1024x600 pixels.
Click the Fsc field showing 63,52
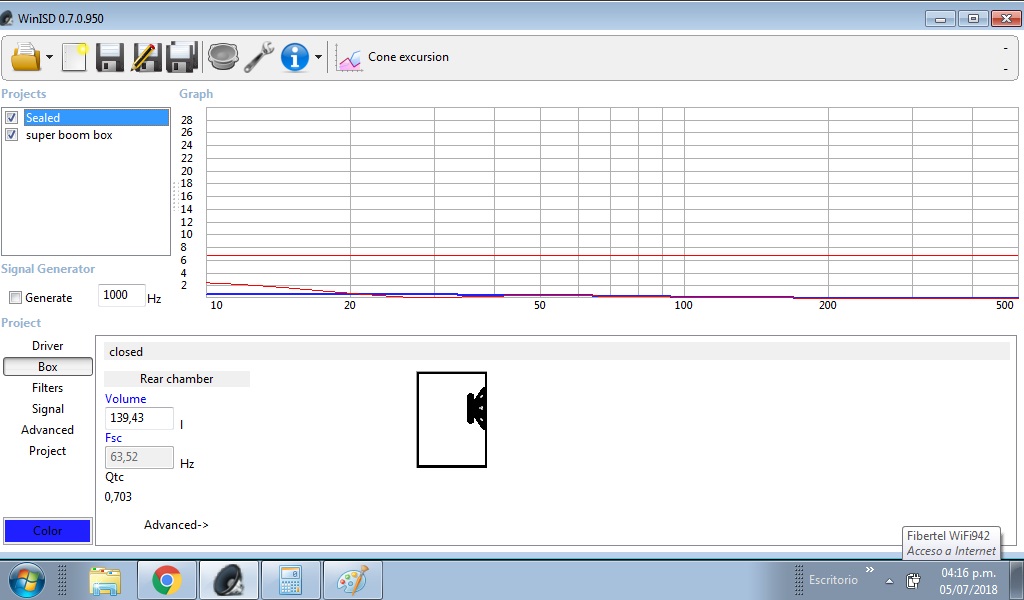(139, 457)
